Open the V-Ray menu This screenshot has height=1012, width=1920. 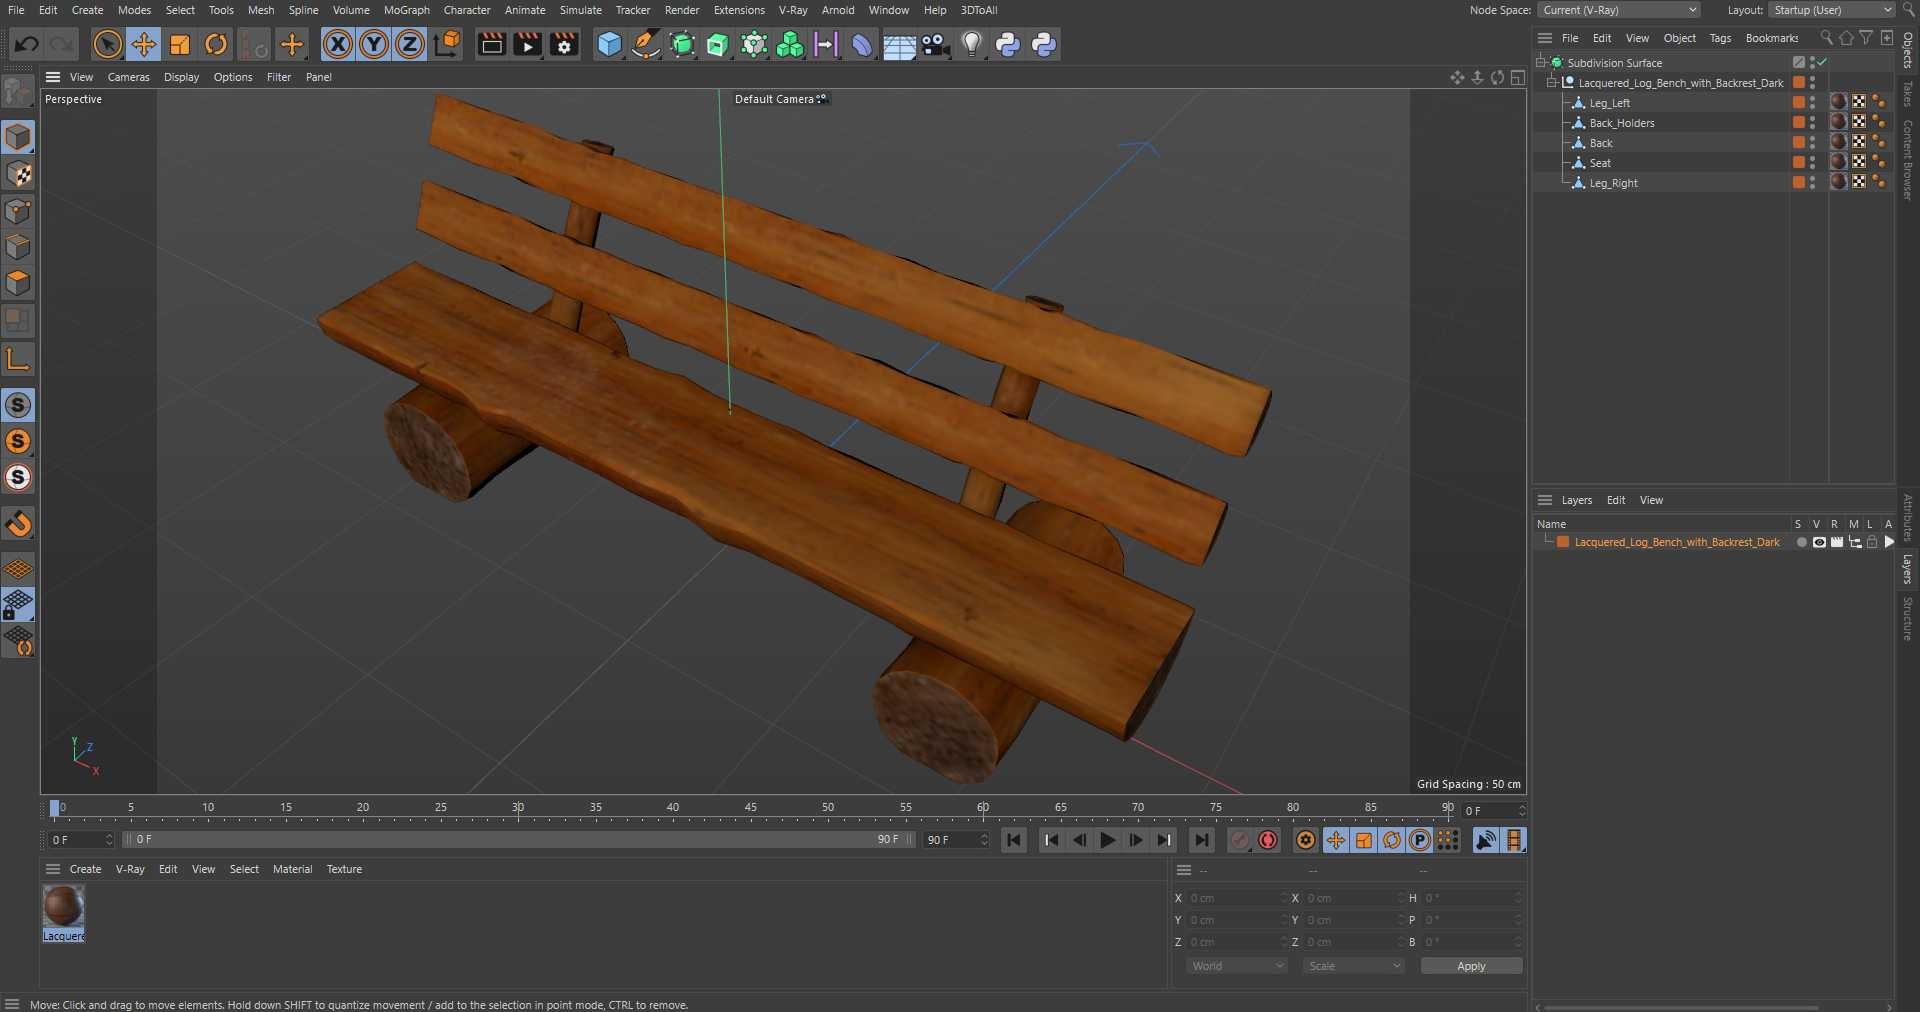tap(793, 10)
